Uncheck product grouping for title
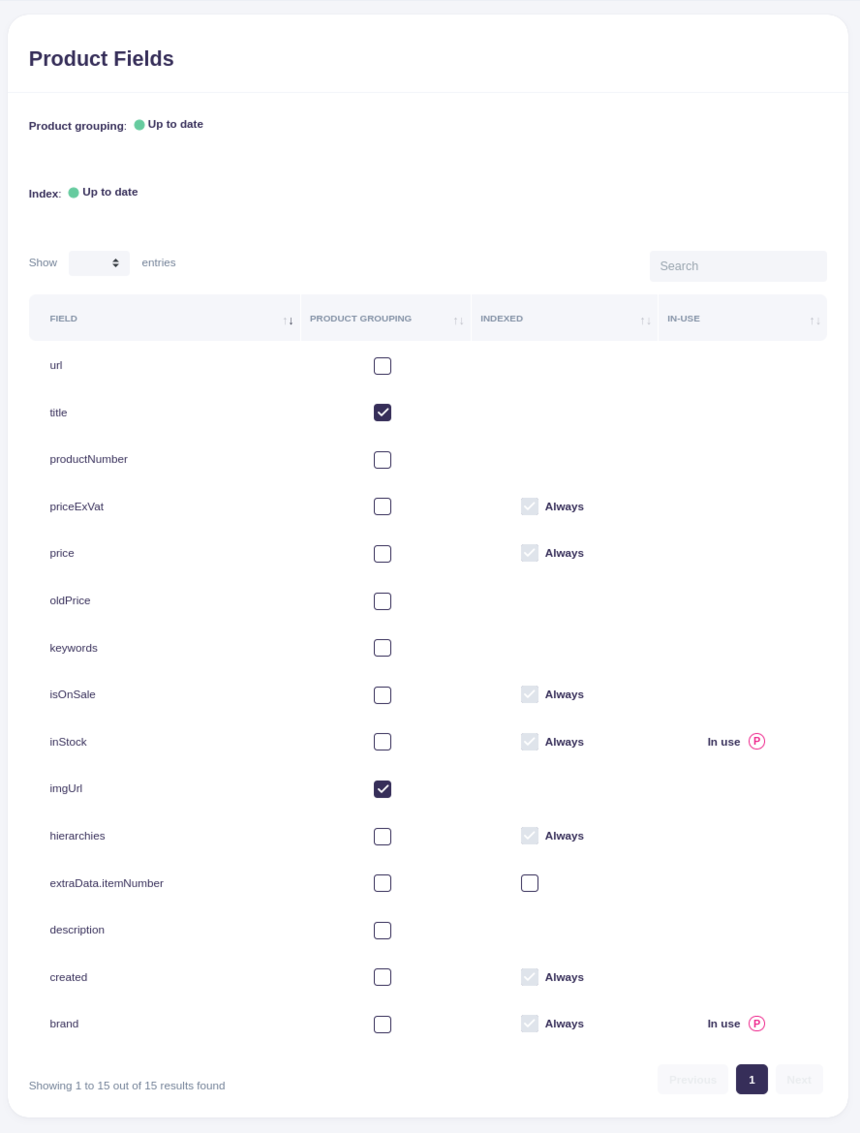This screenshot has height=1133, width=860. click(382, 413)
